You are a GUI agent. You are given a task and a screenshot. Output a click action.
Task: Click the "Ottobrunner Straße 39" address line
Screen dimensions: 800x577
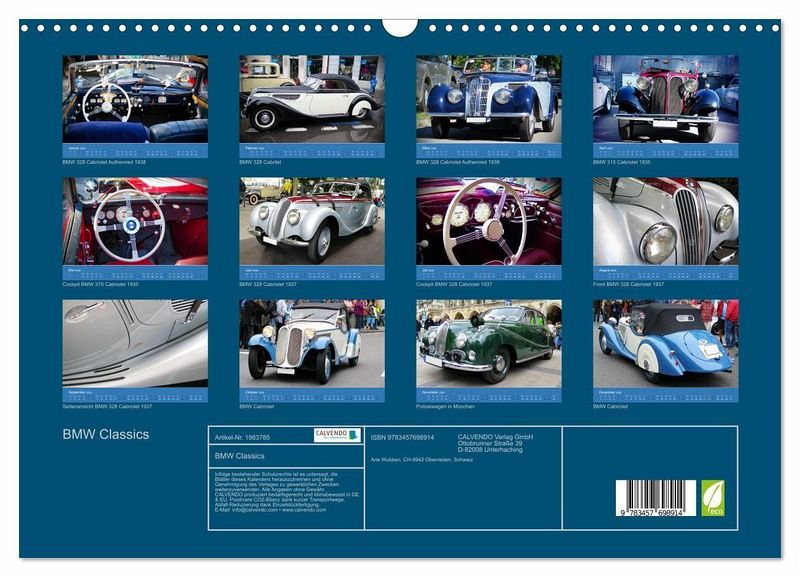(x=490, y=443)
